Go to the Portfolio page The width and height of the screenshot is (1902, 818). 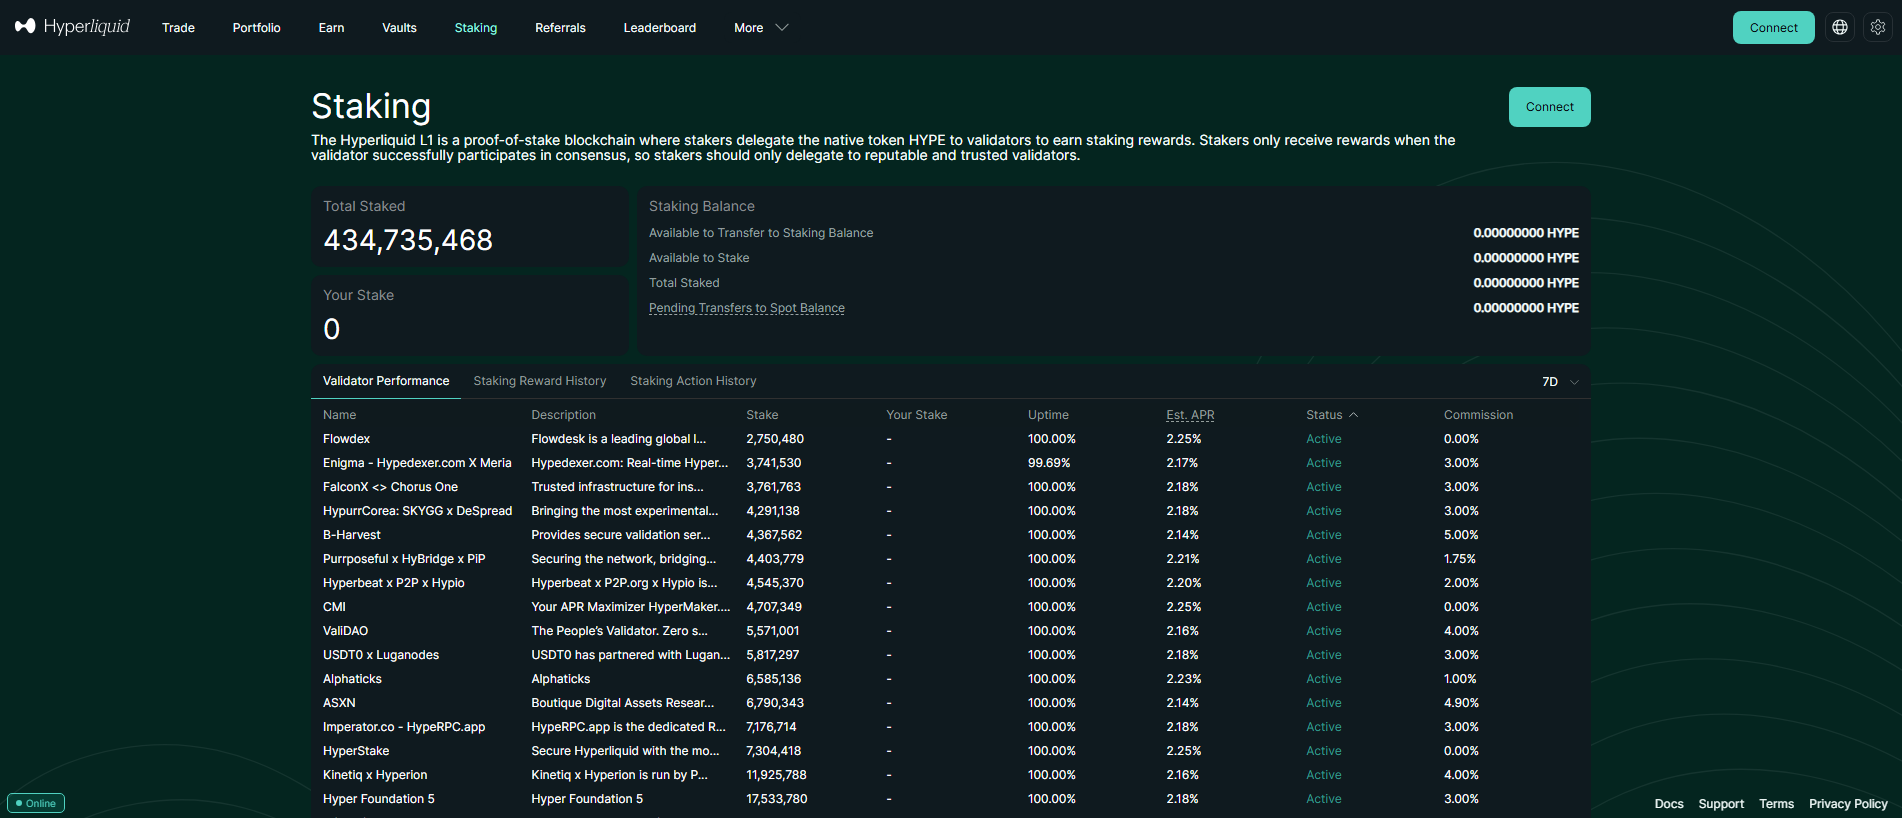[x=256, y=28]
